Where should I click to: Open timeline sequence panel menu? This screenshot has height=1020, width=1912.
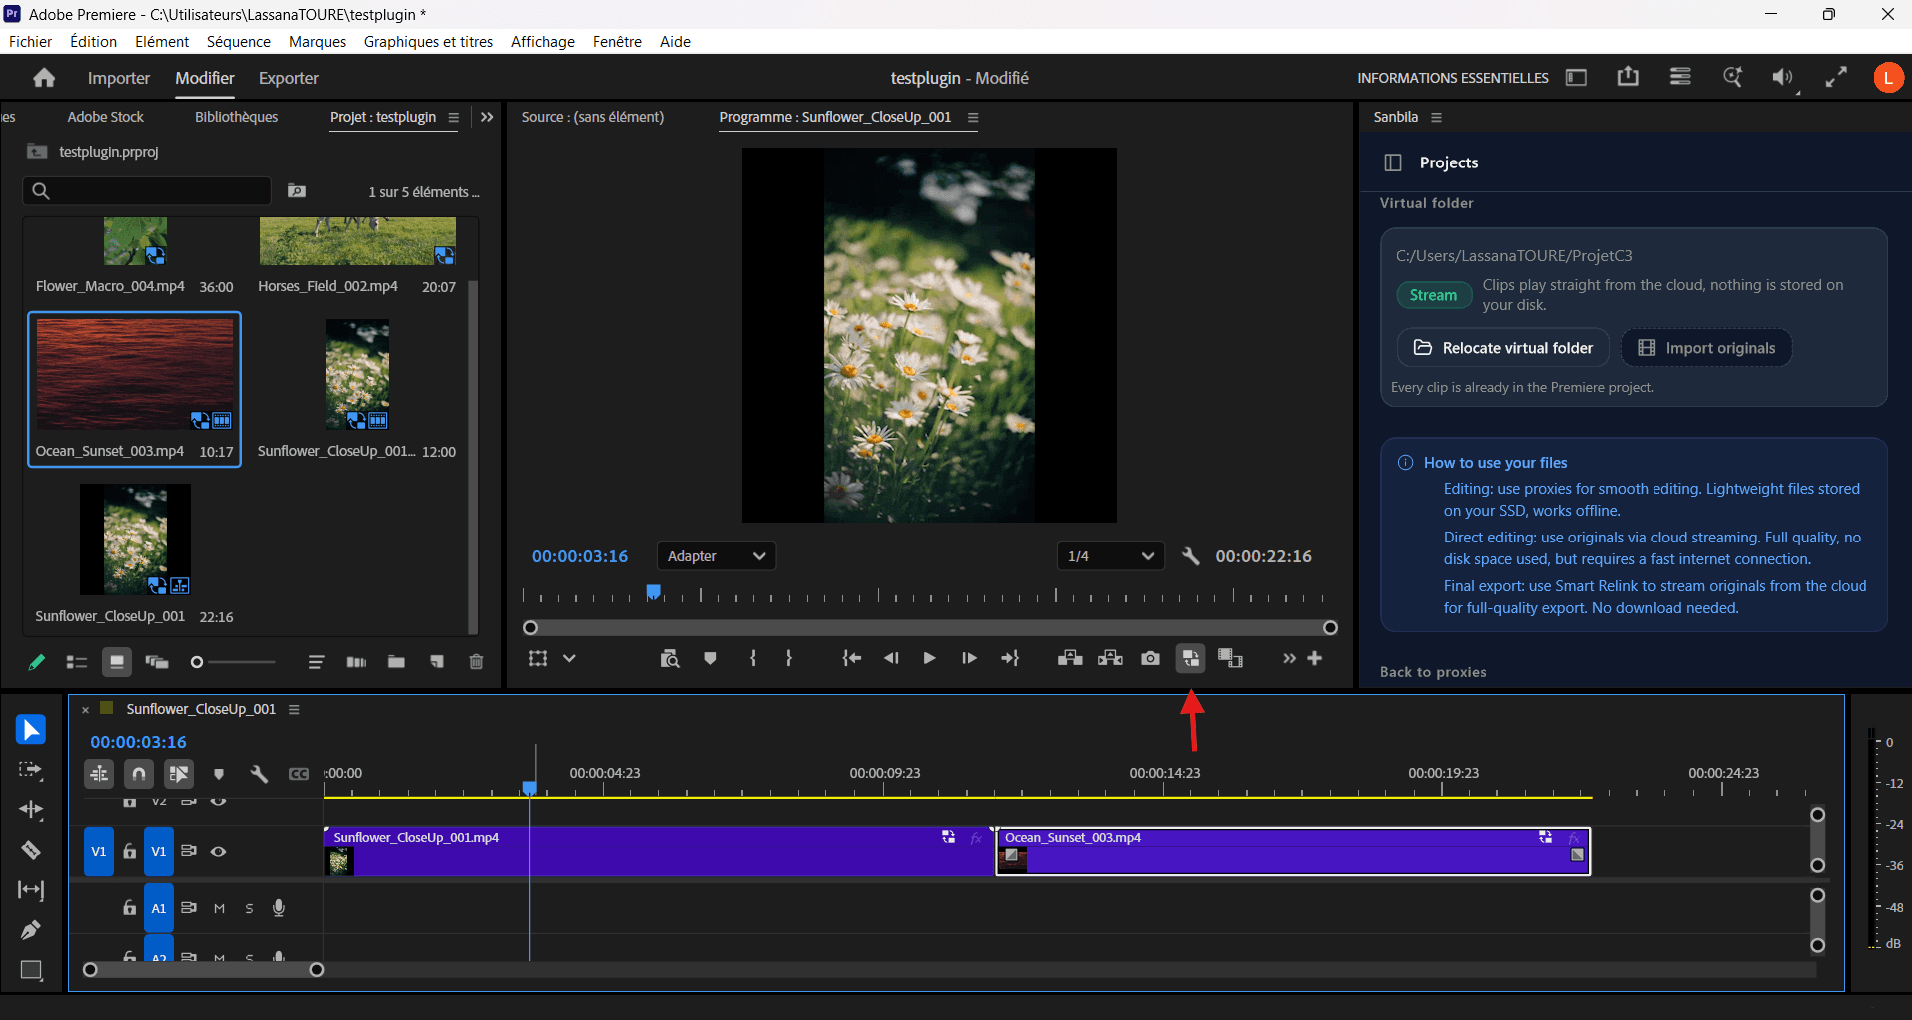pos(294,709)
